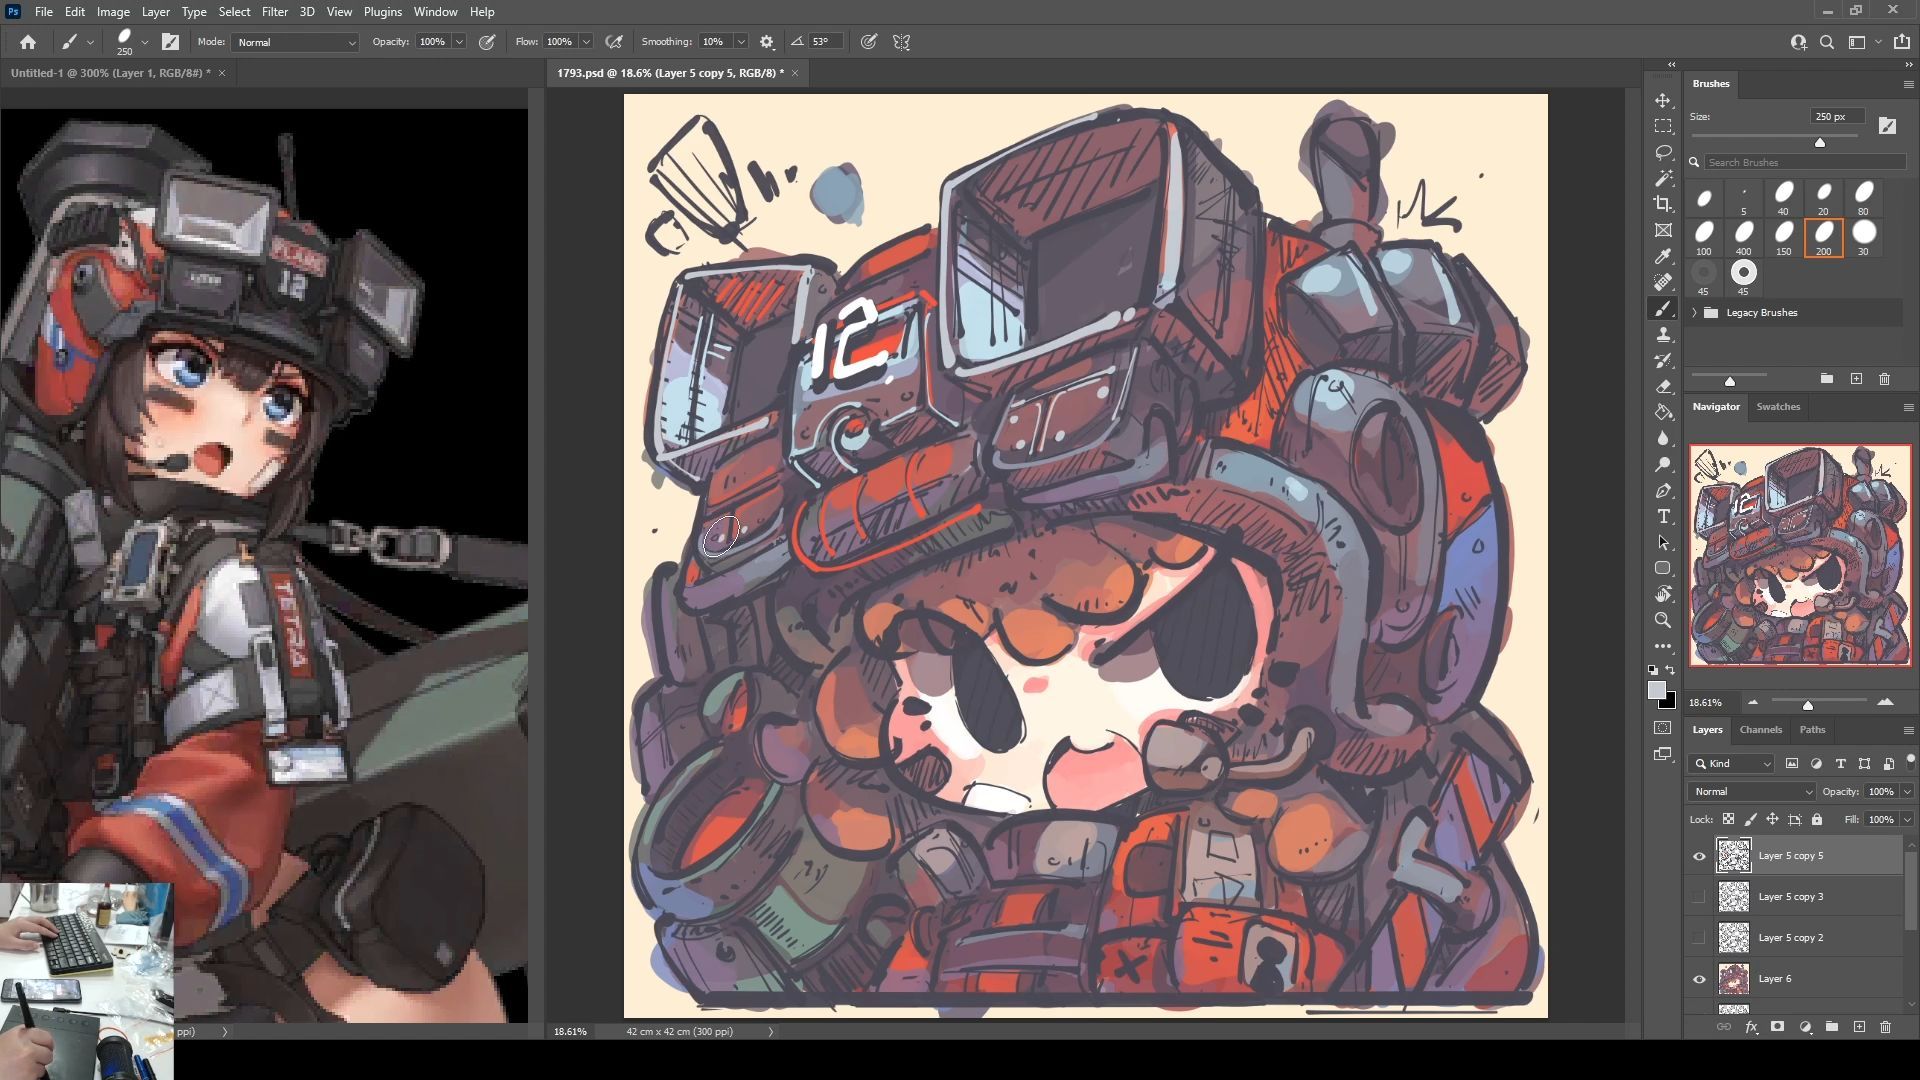Select the 400 brush preset
Viewport: 1920px width, 1080px height.
(x=1743, y=238)
